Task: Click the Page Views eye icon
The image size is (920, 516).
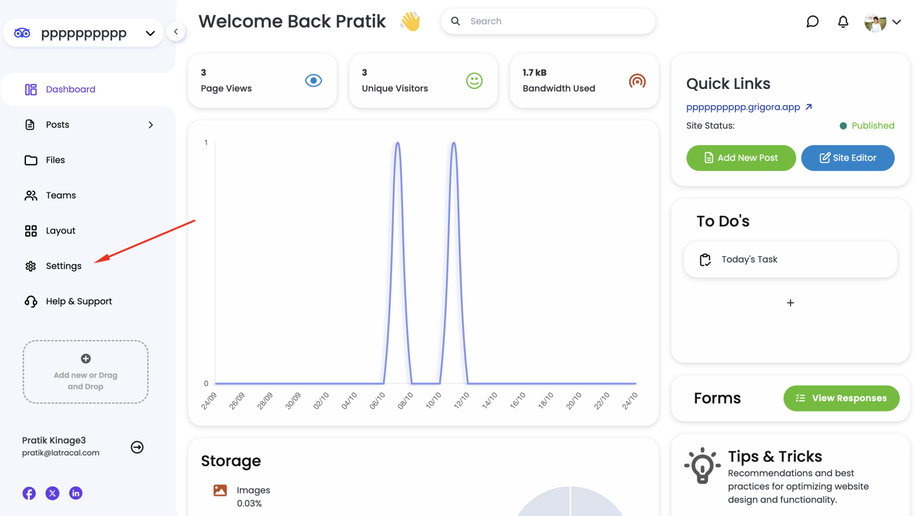Action: tap(313, 80)
